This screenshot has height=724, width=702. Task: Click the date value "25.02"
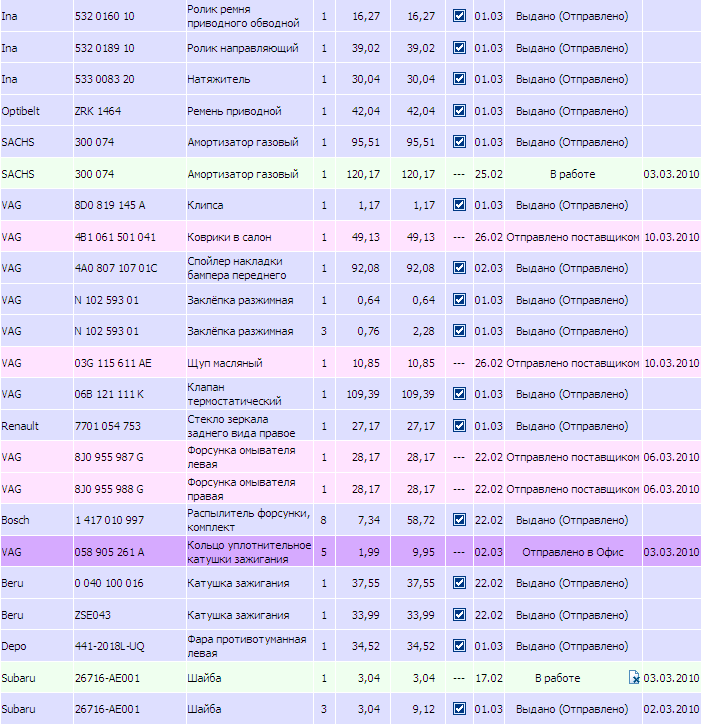click(489, 174)
